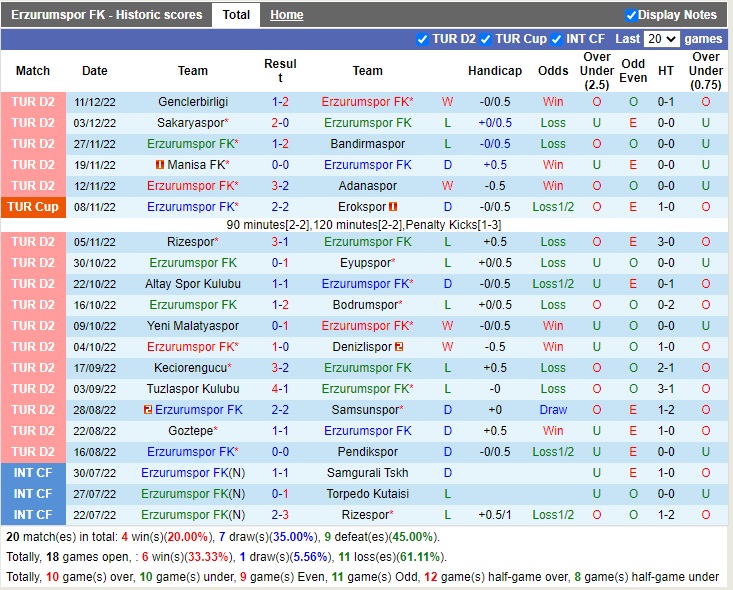Open the Sakaryaspor team page
The height and width of the screenshot is (590, 733).
[x=191, y=123]
